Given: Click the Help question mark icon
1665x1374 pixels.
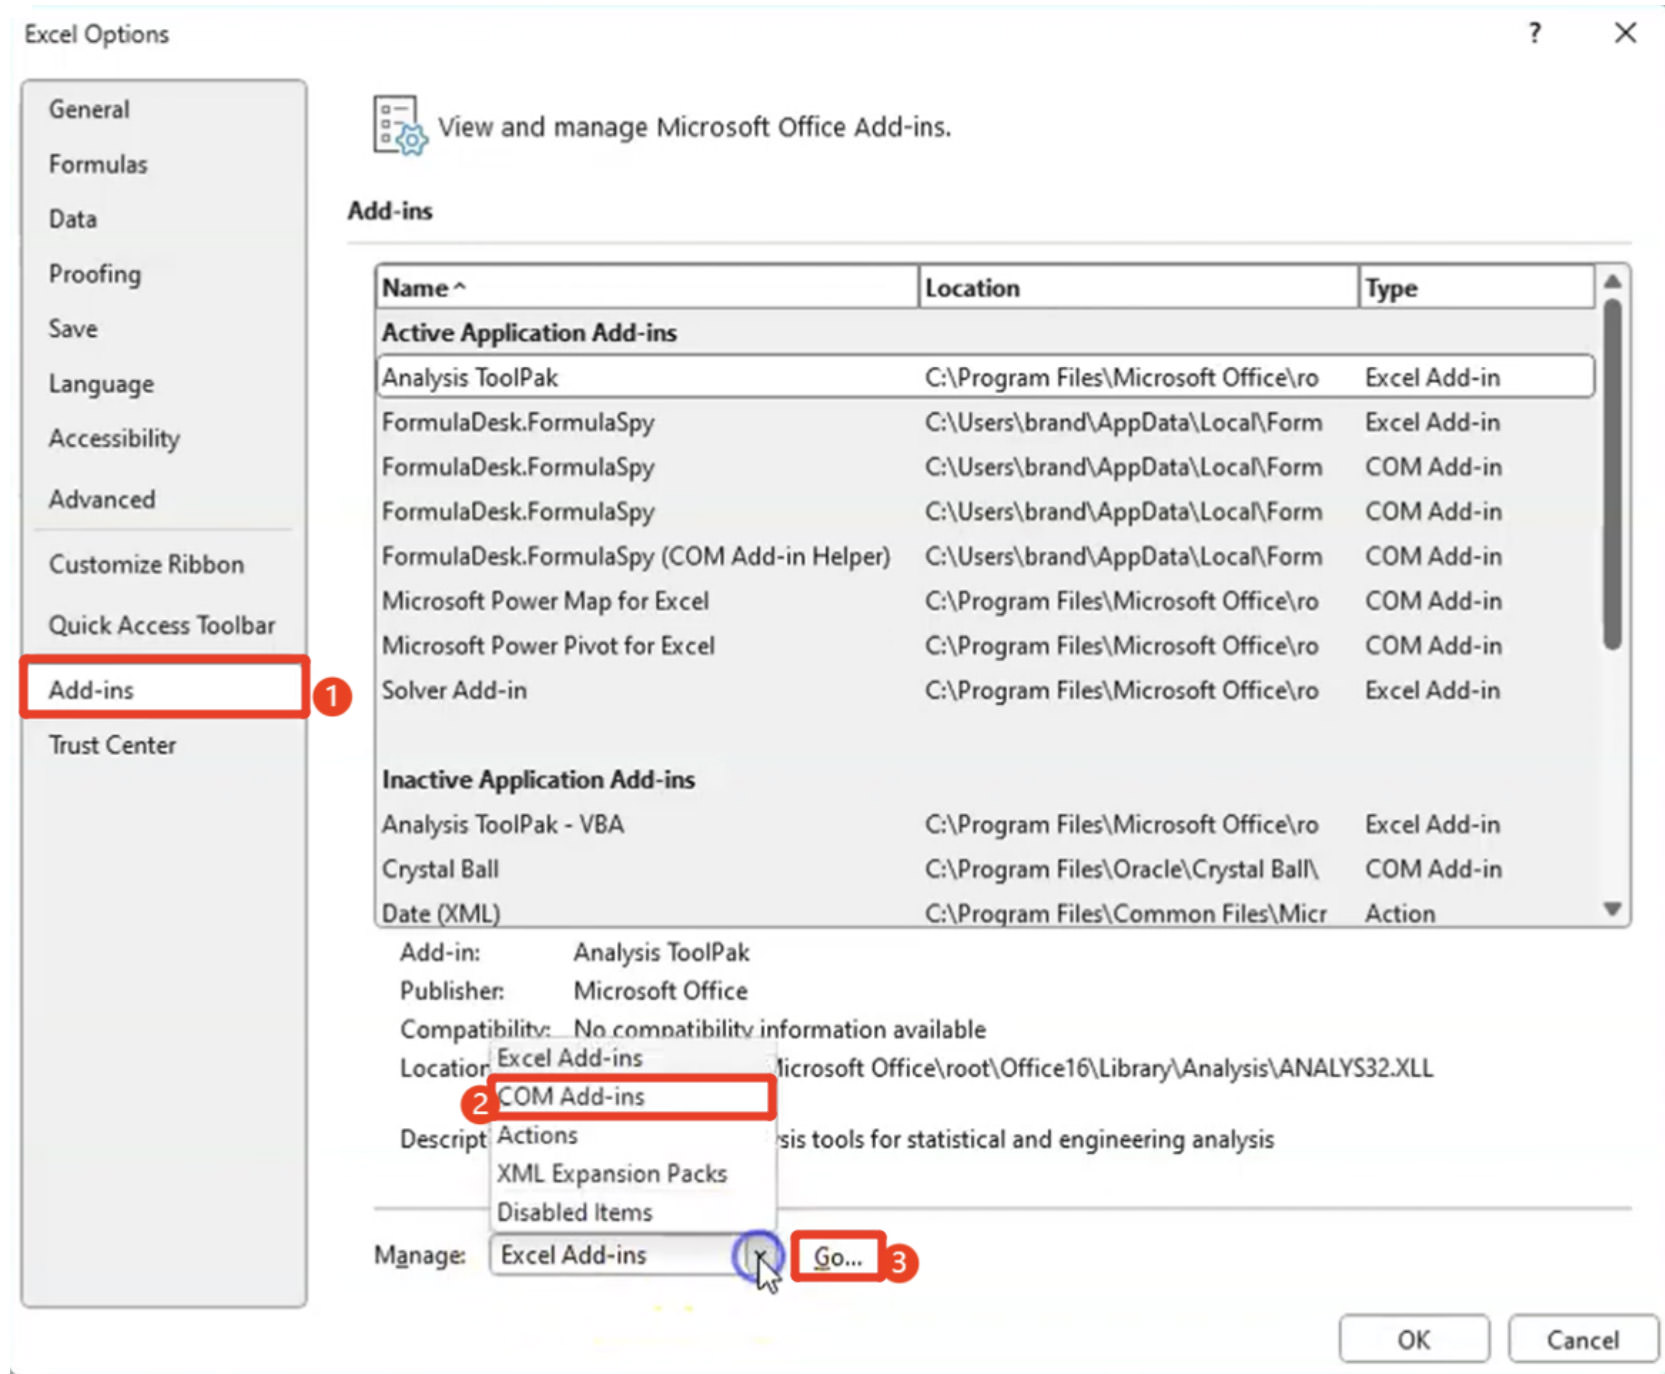Looking at the screenshot, I should (x=1533, y=33).
